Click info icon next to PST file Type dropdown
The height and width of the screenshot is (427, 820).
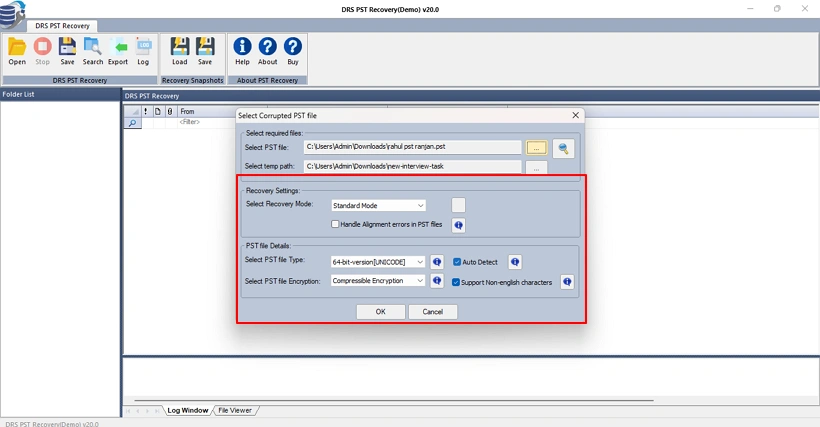point(437,262)
